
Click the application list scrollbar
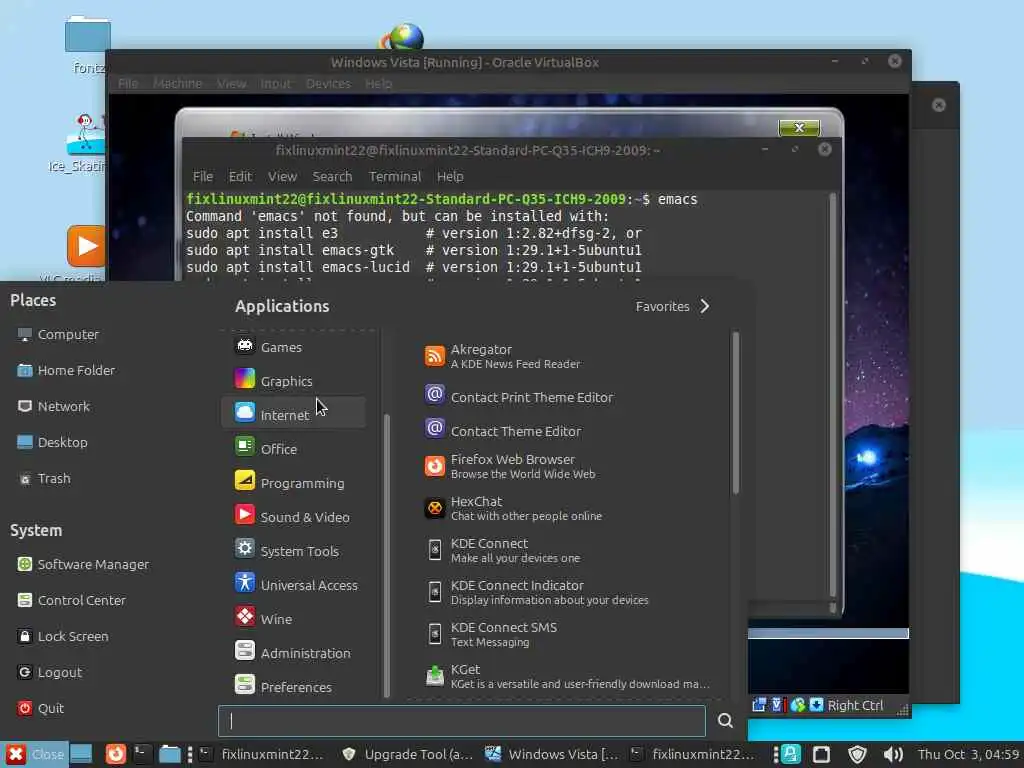[x=735, y=413]
